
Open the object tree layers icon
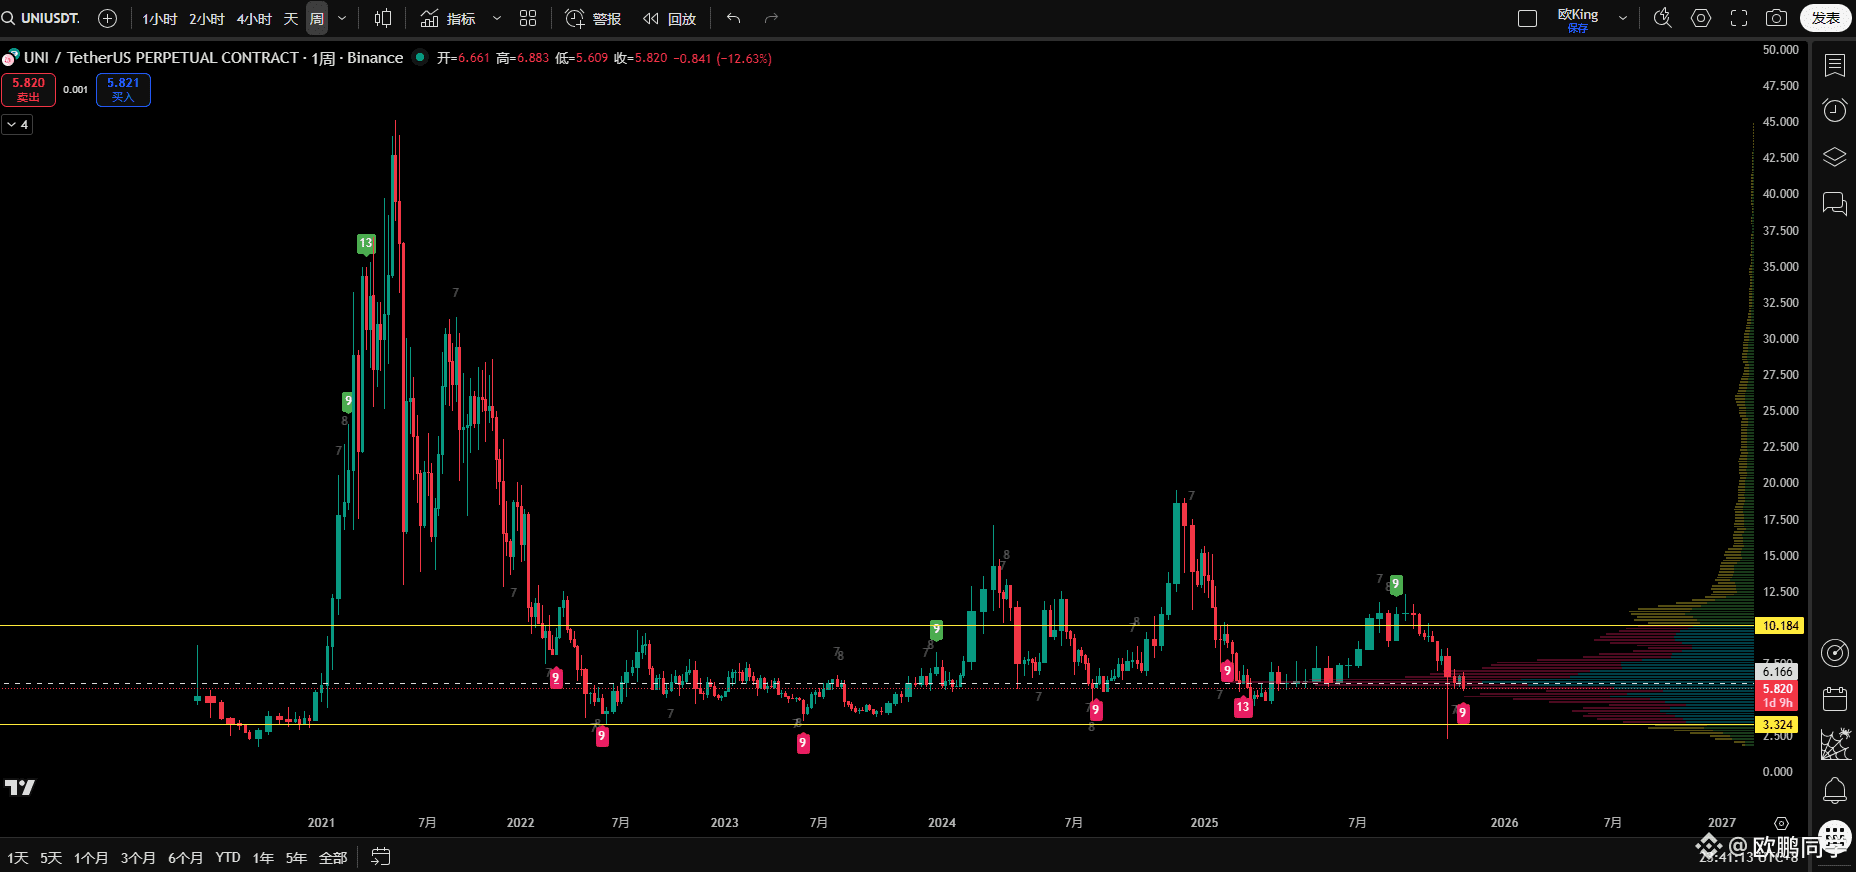(x=1835, y=157)
